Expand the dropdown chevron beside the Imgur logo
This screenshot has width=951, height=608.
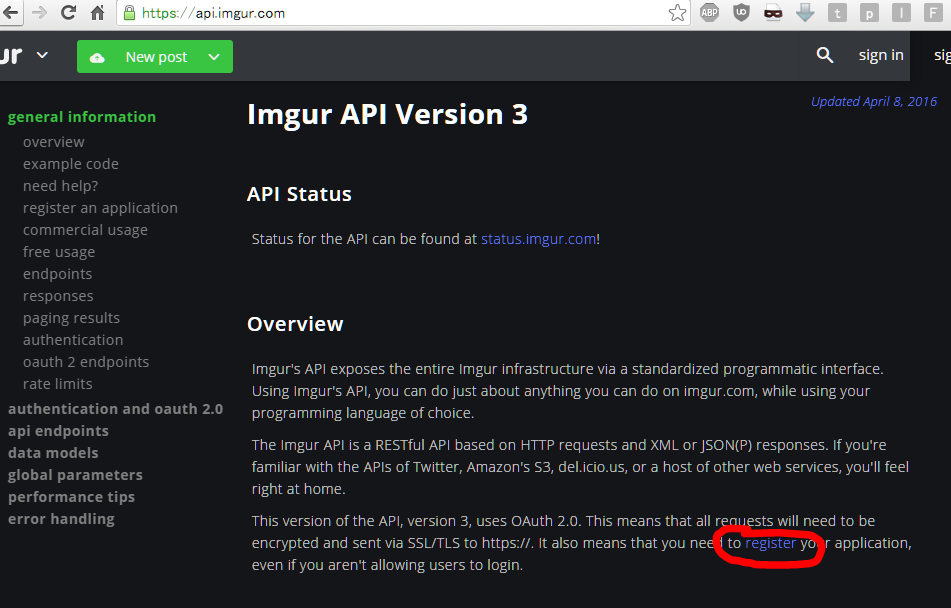[42, 55]
